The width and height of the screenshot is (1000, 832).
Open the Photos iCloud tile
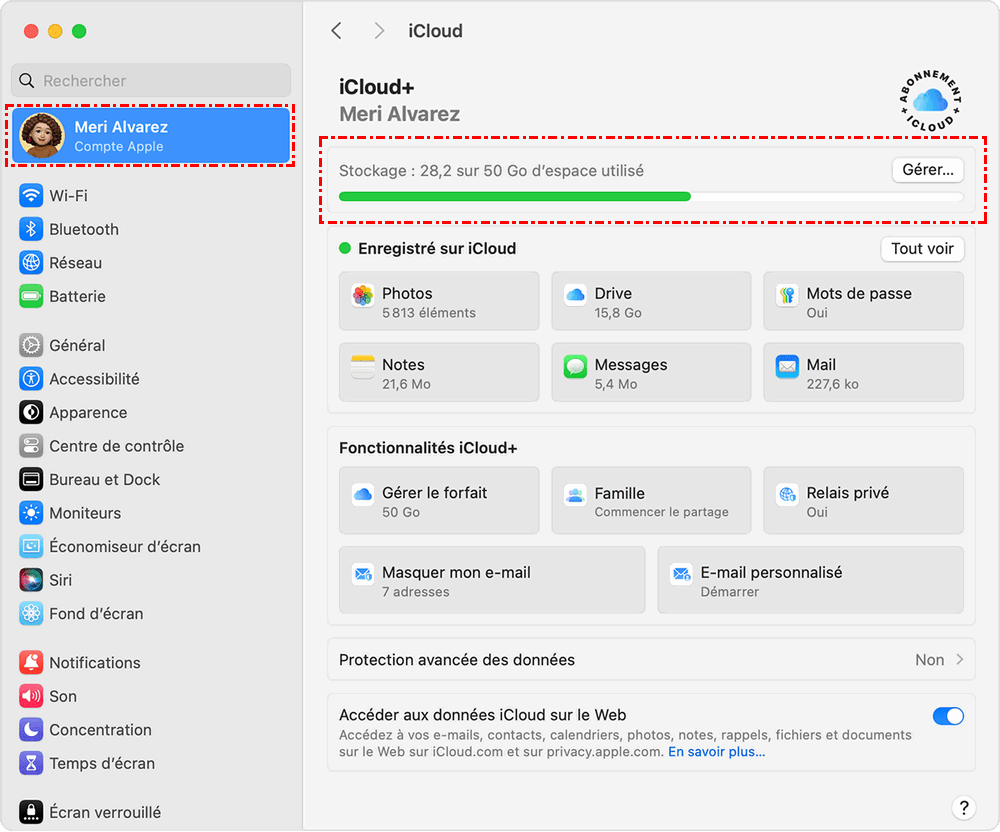click(439, 301)
